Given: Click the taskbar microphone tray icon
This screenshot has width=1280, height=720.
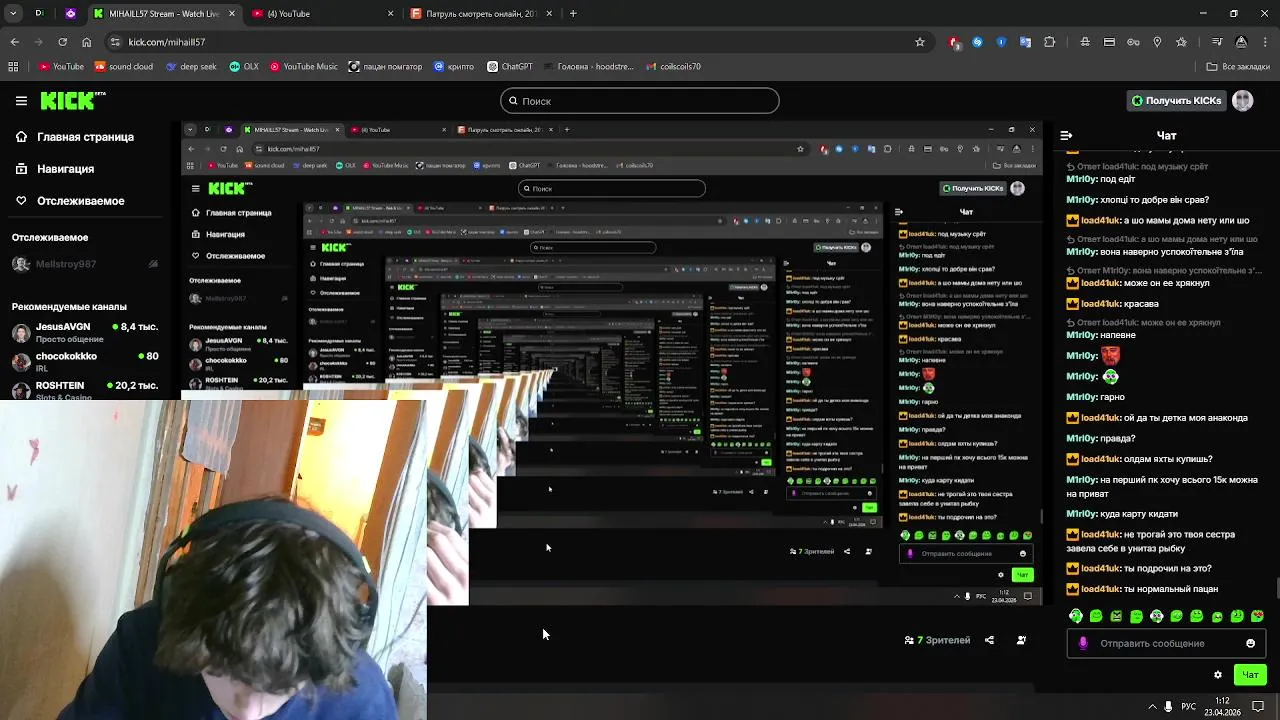Looking at the screenshot, I should click(x=1168, y=707).
